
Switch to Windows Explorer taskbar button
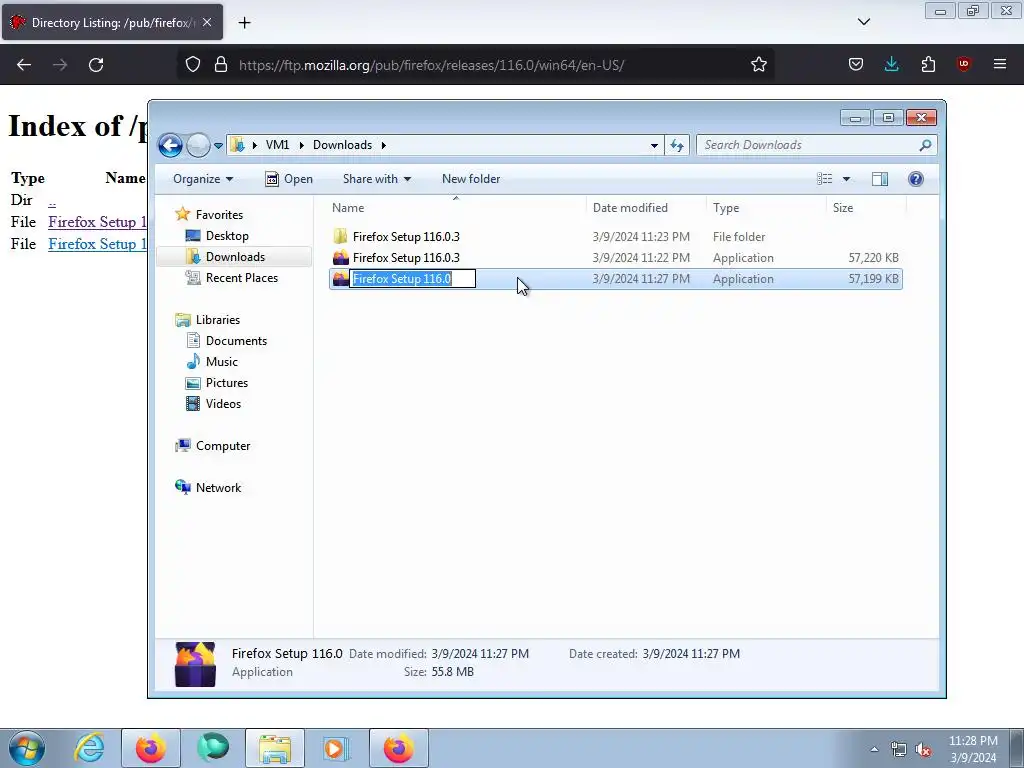[x=275, y=748]
